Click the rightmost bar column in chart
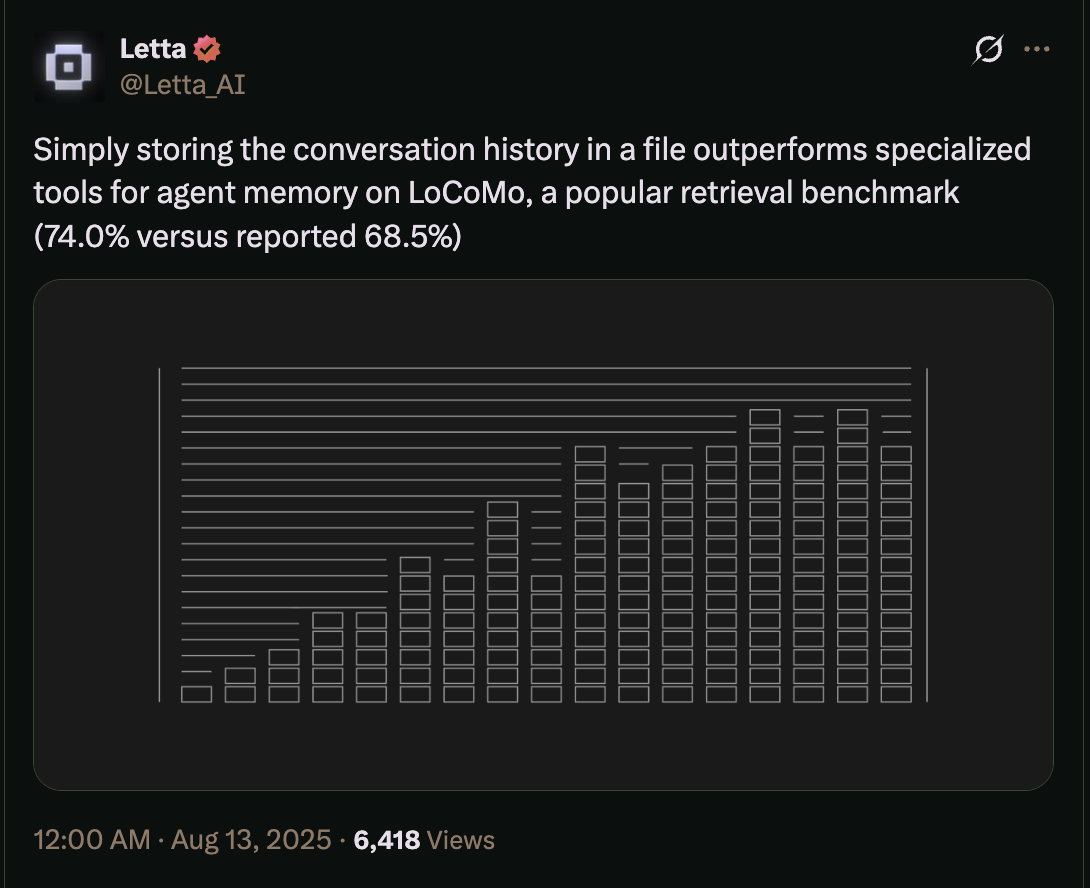The image size is (1090, 888). pyautogui.click(x=896, y=574)
